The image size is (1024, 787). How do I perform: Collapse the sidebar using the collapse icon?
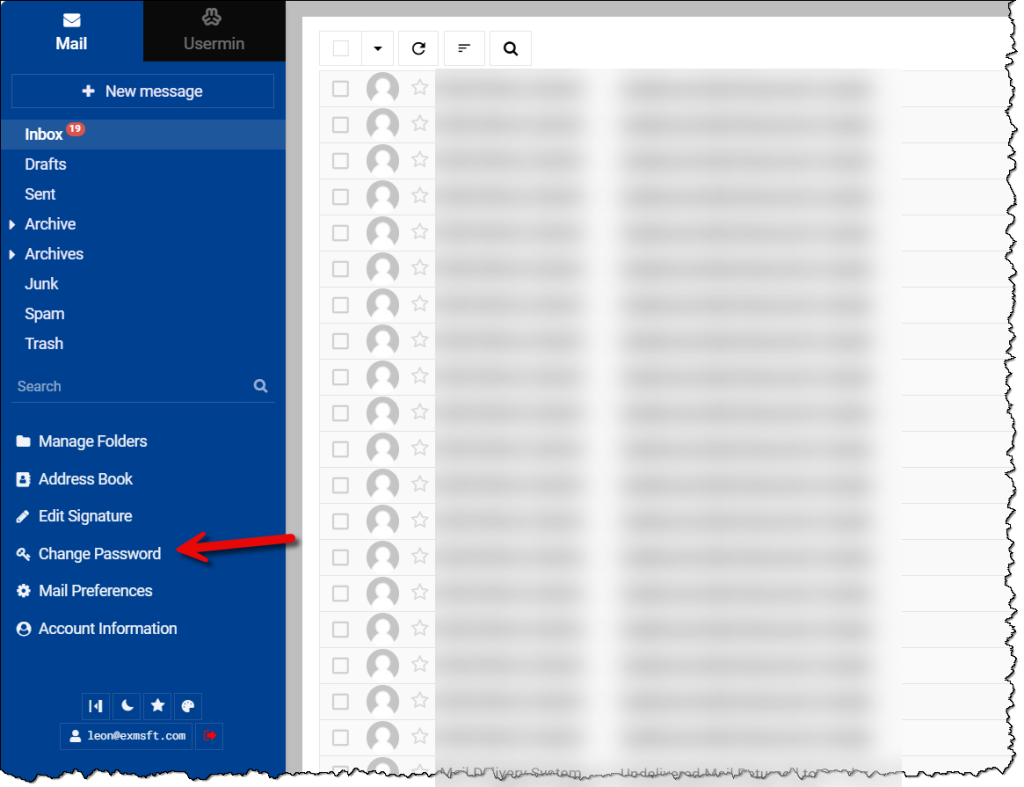click(95, 706)
